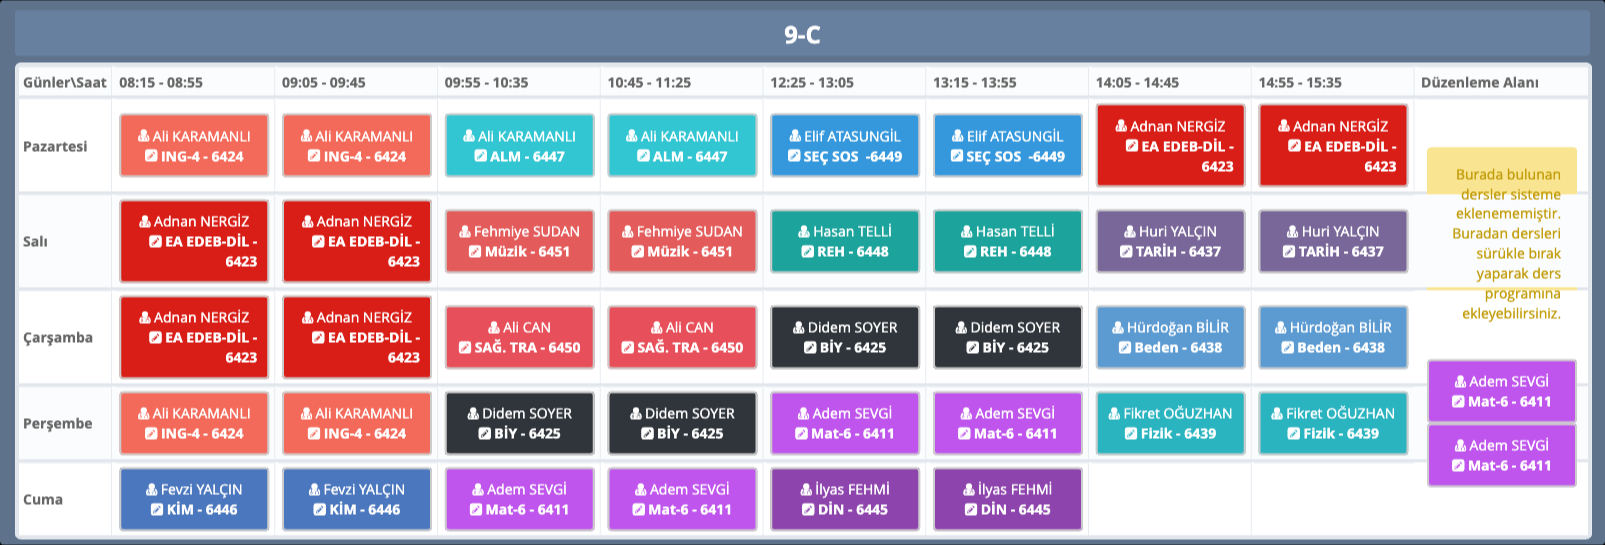
Task: Click the empty Cuma 14:05 time slot
Action: (1169, 499)
